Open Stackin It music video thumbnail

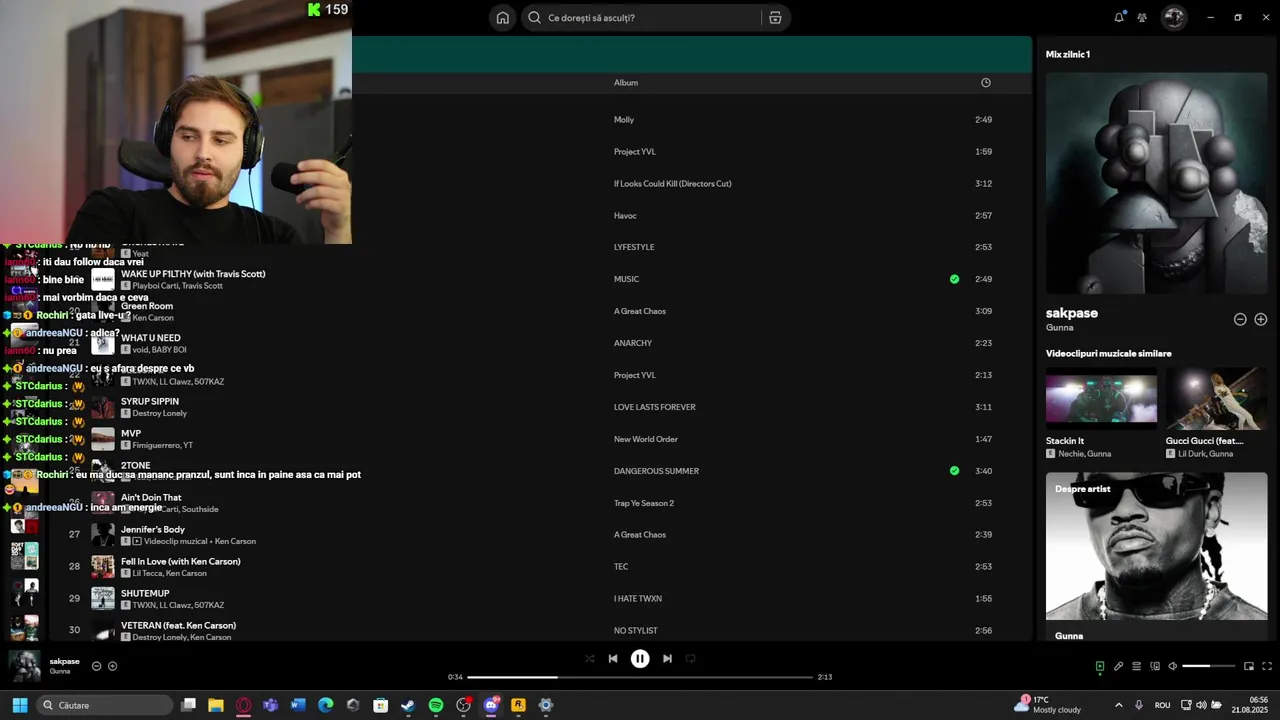(x=1101, y=399)
